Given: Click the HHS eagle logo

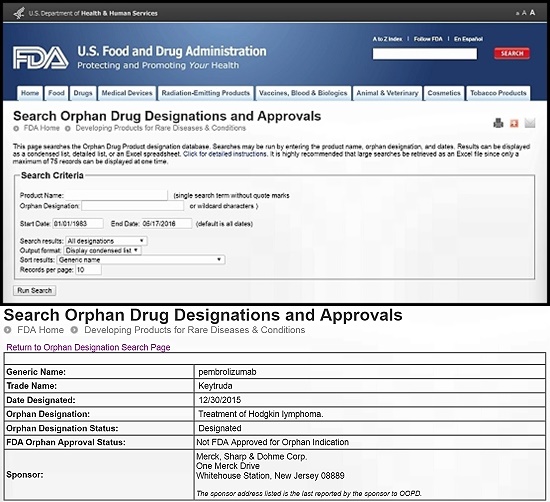Looking at the screenshot, I should (x=19, y=13).
